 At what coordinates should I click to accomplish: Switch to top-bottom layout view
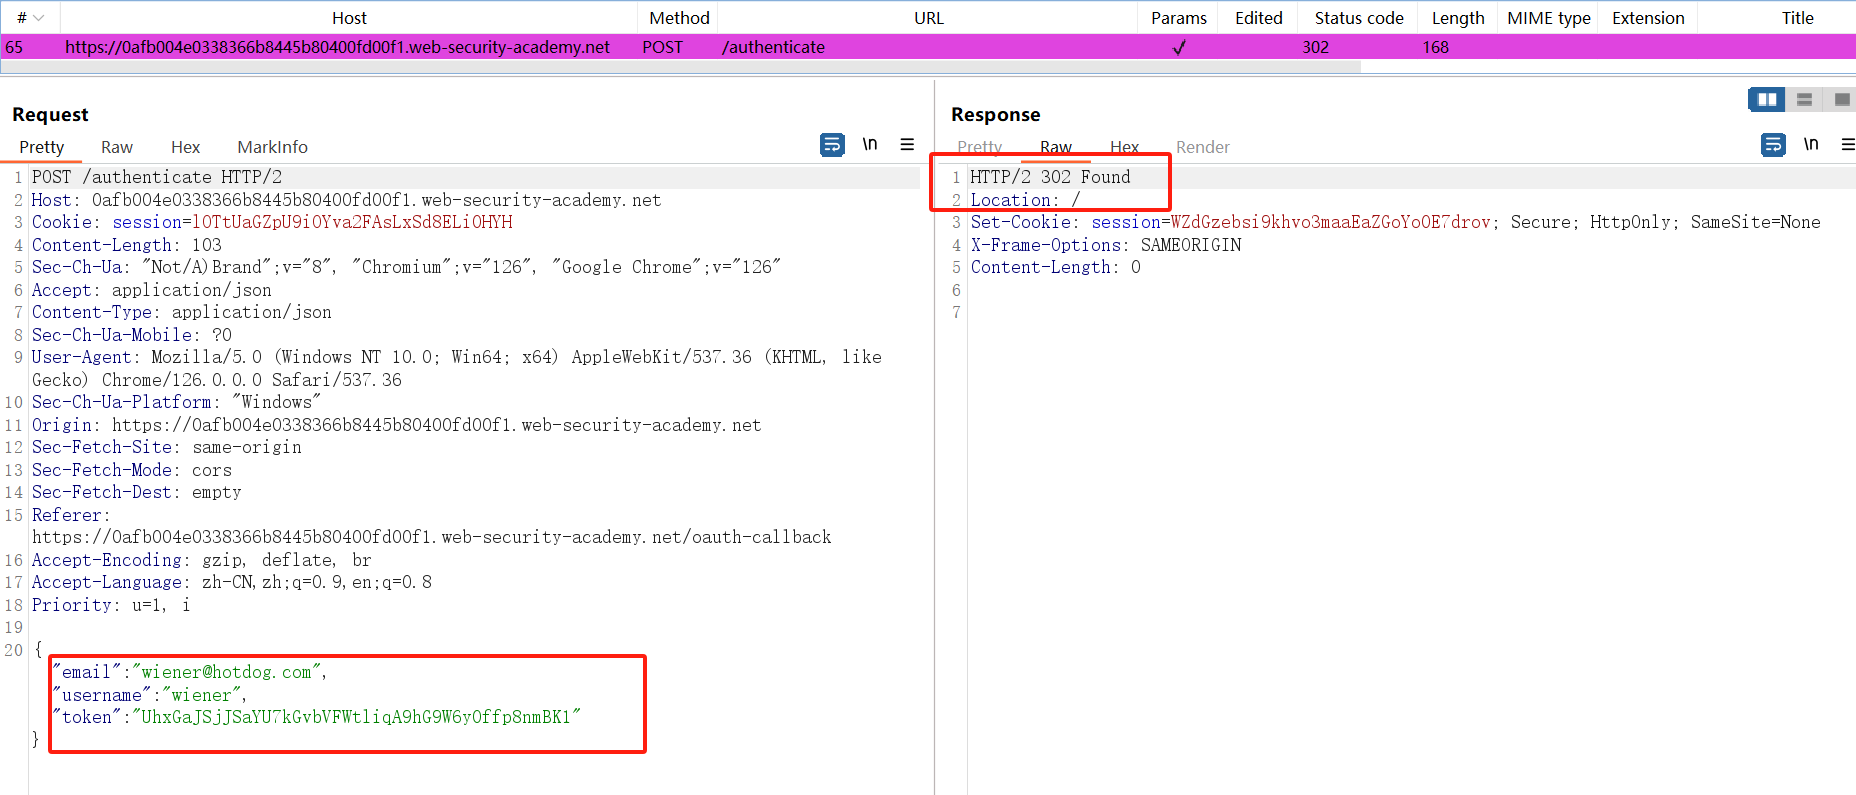pyautogui.click(x=1804, y=99)
